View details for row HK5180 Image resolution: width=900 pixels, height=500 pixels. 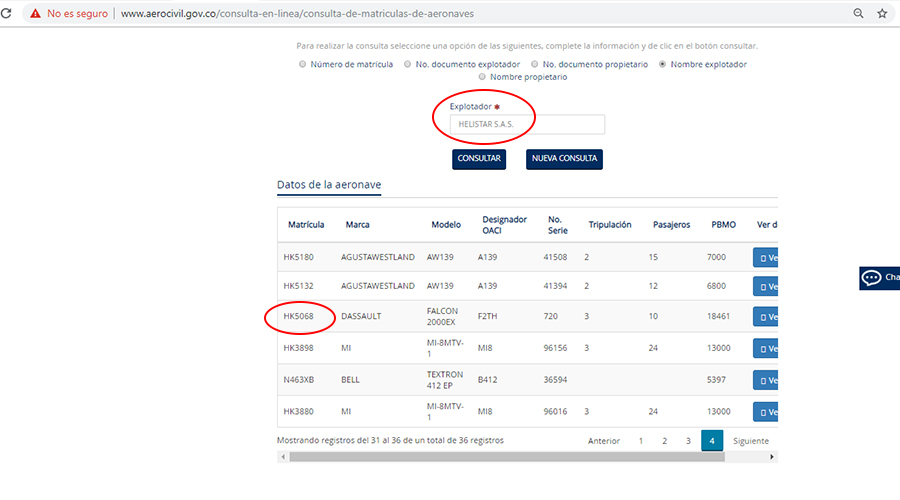tap(766, 258)
